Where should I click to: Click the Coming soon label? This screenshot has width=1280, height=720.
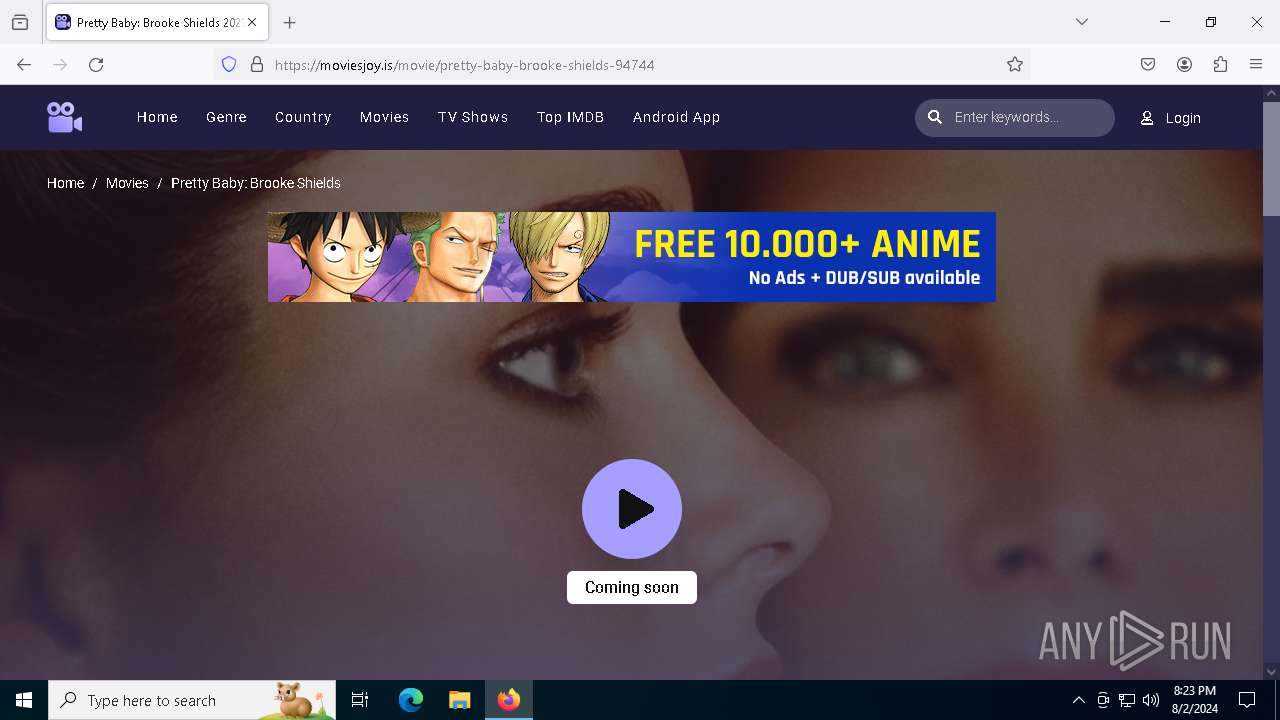[x=632, y=587]
